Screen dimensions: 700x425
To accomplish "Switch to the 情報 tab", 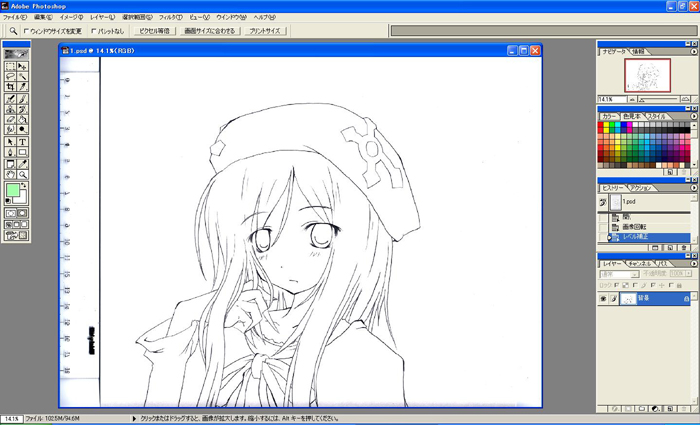I will tap(638, 52).
